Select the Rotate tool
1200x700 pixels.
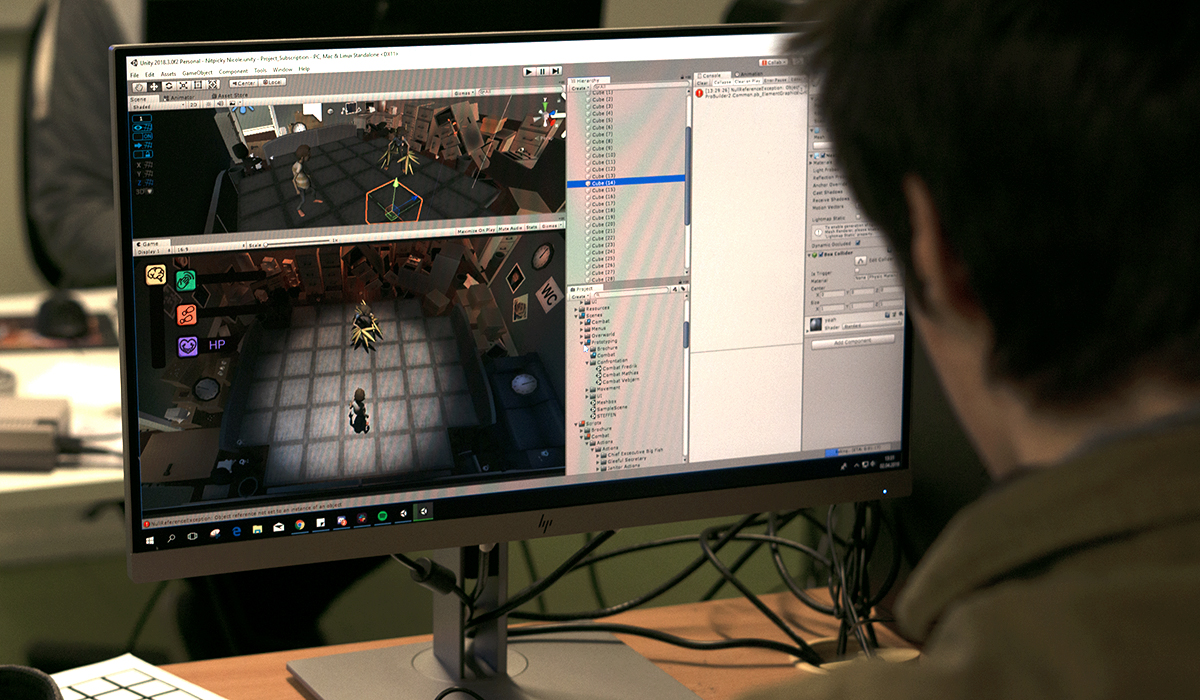(x=169, y=85)
